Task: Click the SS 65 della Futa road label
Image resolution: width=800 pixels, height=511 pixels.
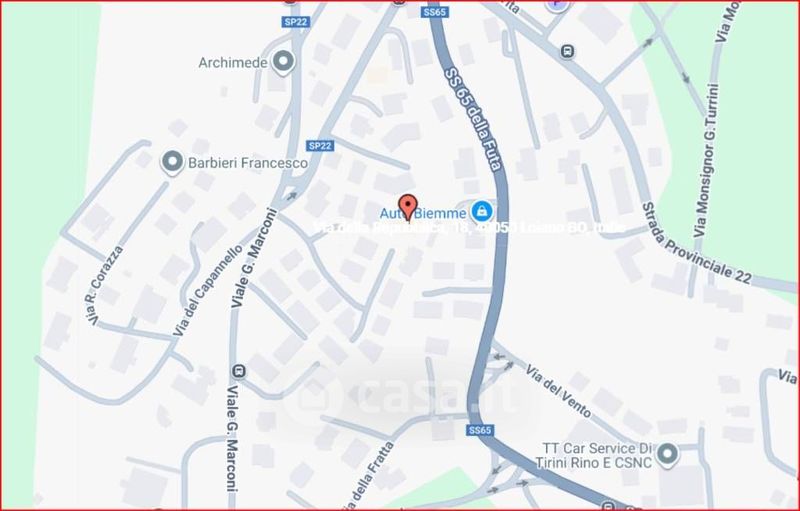Action: (473, 119)
